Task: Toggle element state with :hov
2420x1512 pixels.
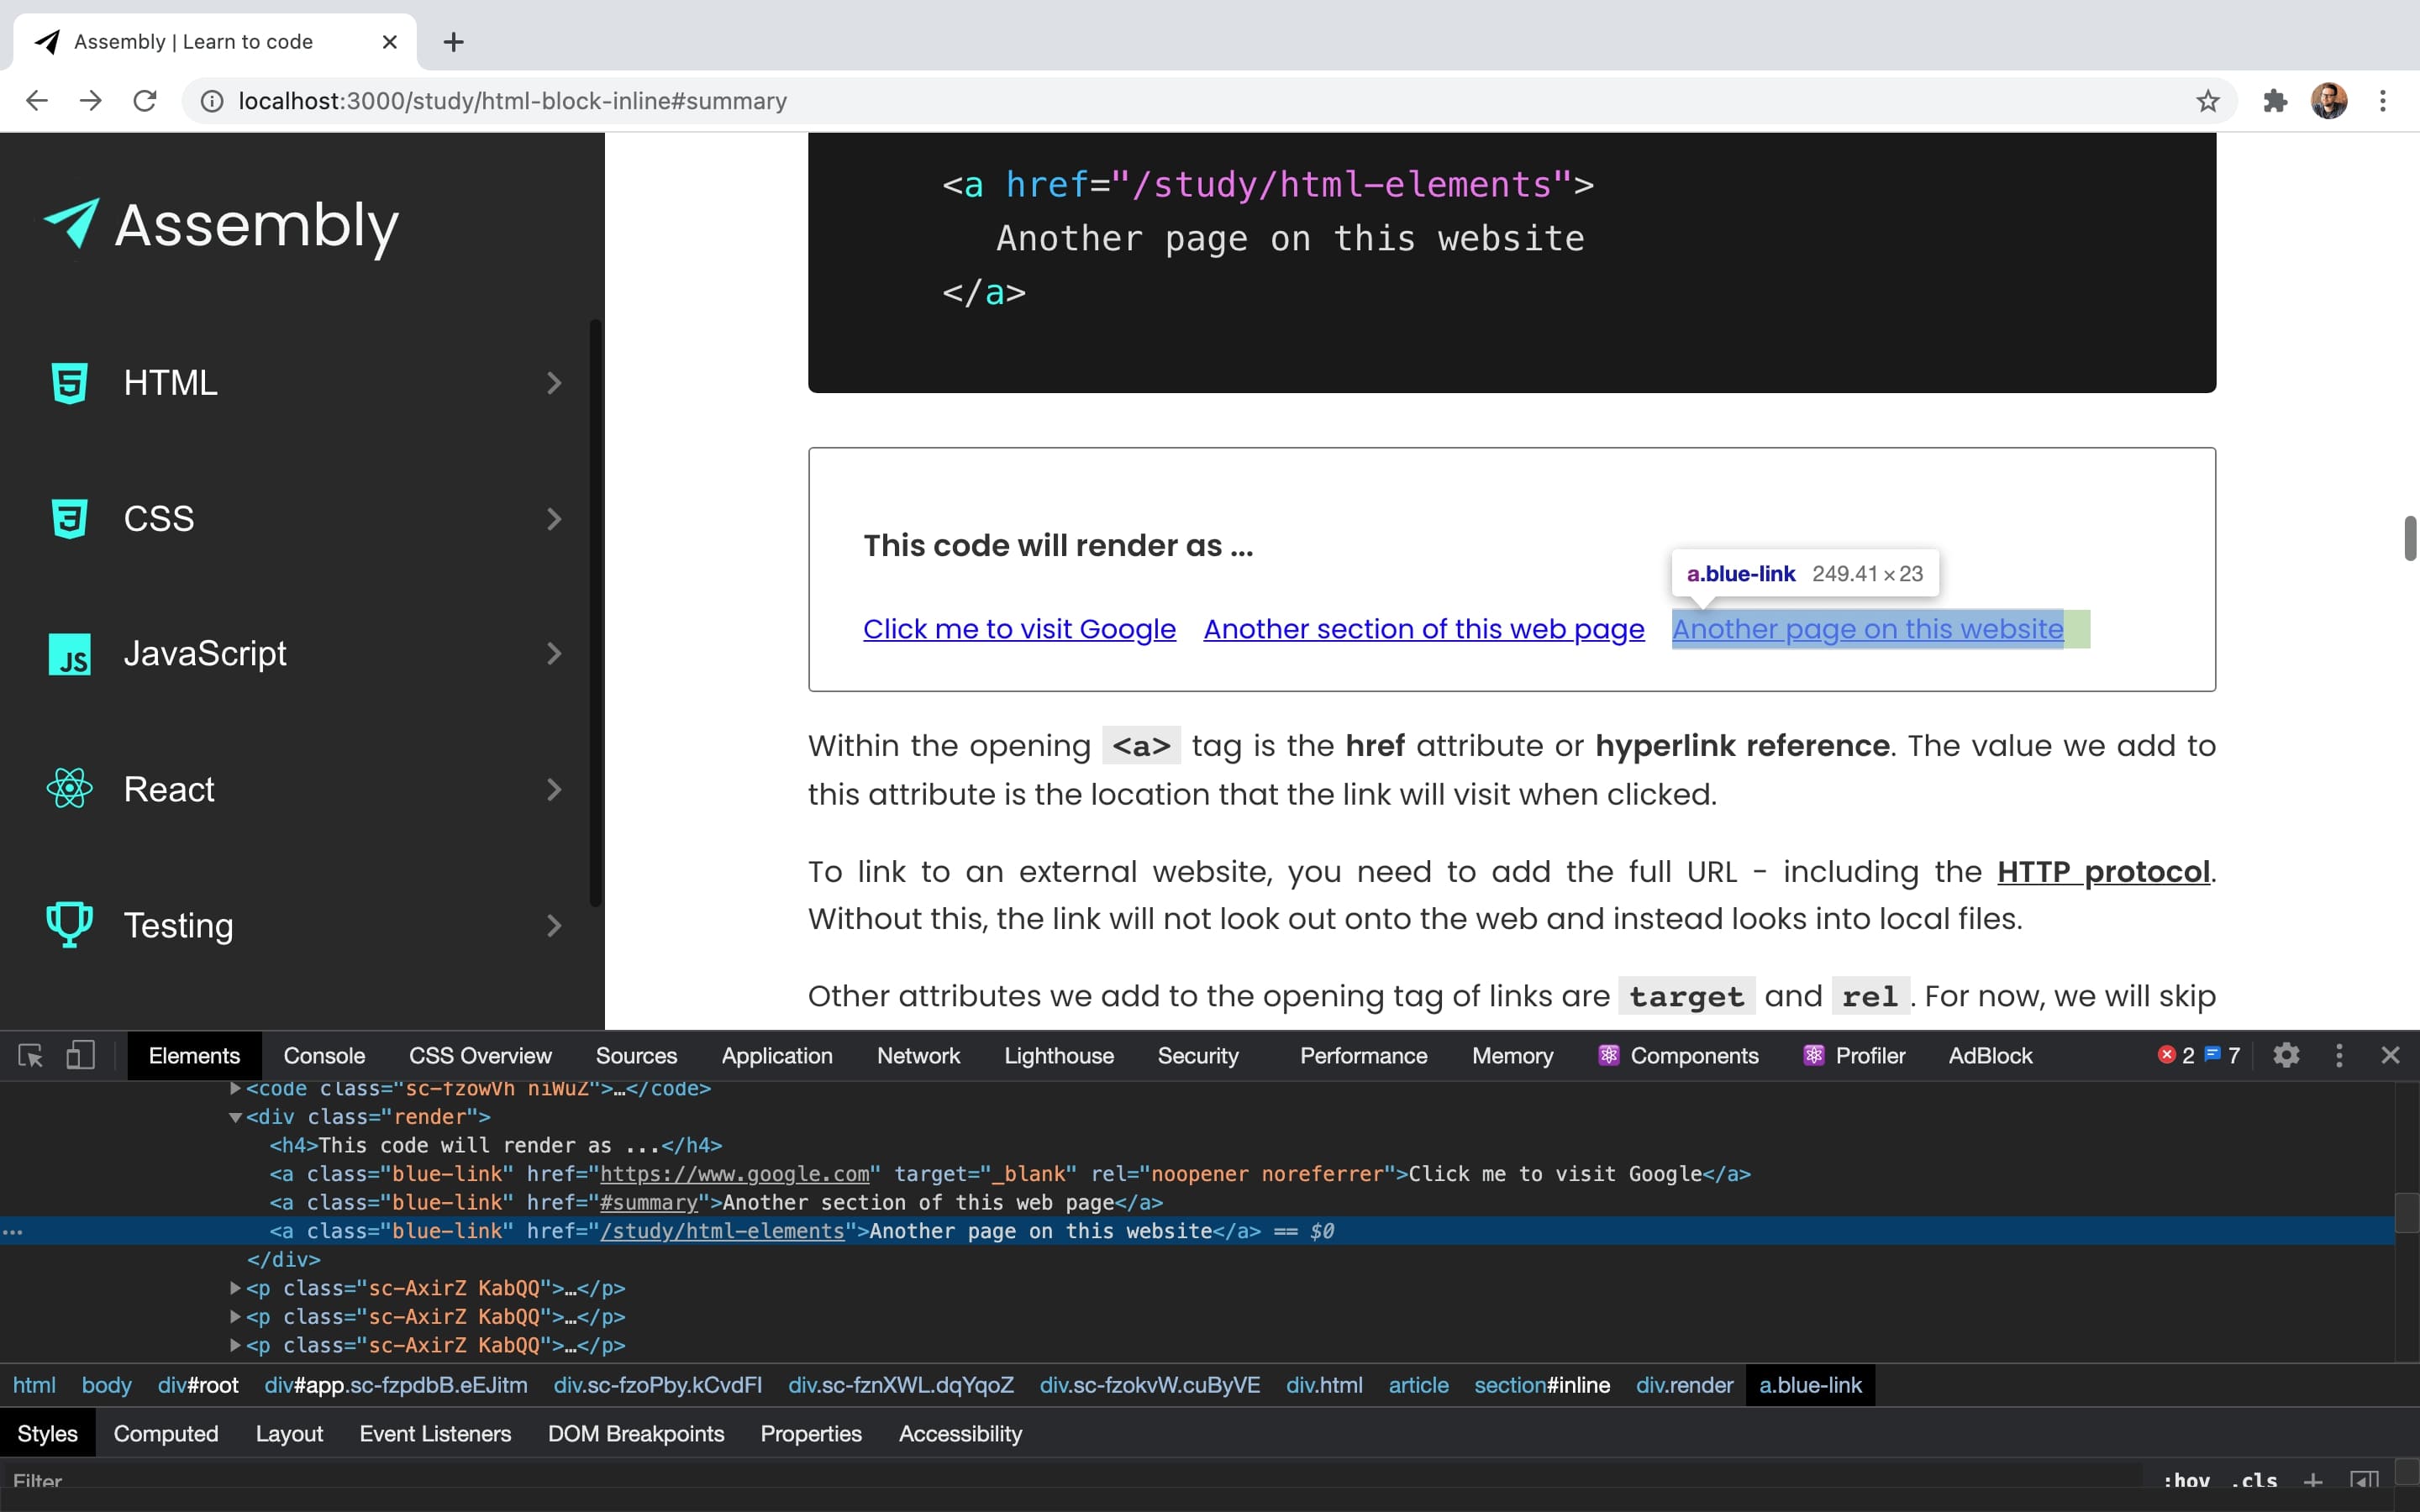Action: [x=2186, y=1481]
